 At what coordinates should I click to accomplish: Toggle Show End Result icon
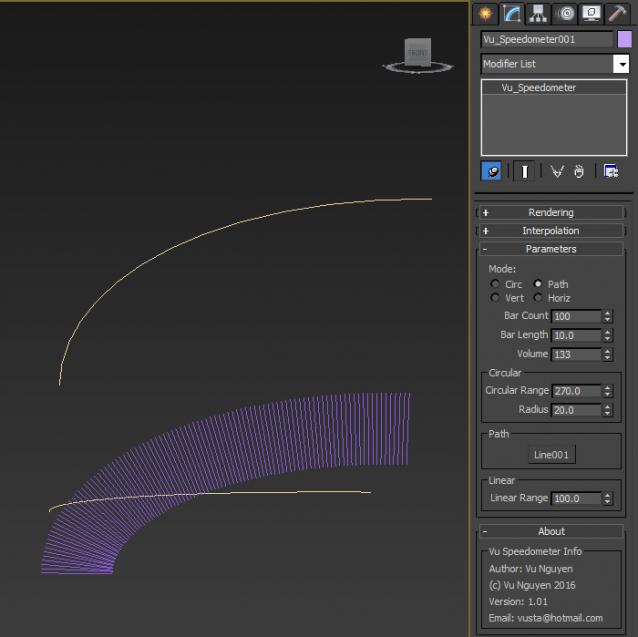pyautogui.click(x=523, y=171)
